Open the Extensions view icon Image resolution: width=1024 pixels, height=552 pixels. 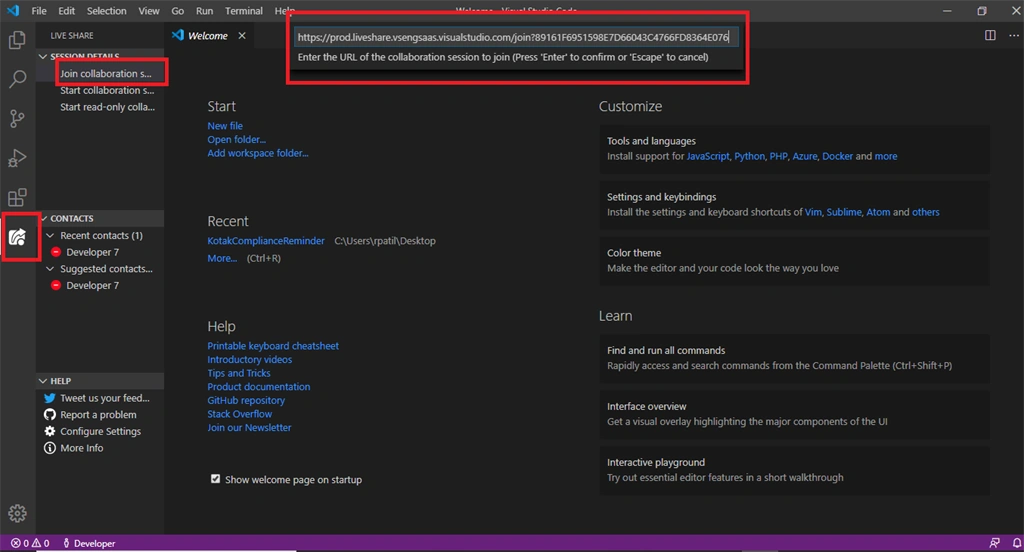(x=17, y=197)
